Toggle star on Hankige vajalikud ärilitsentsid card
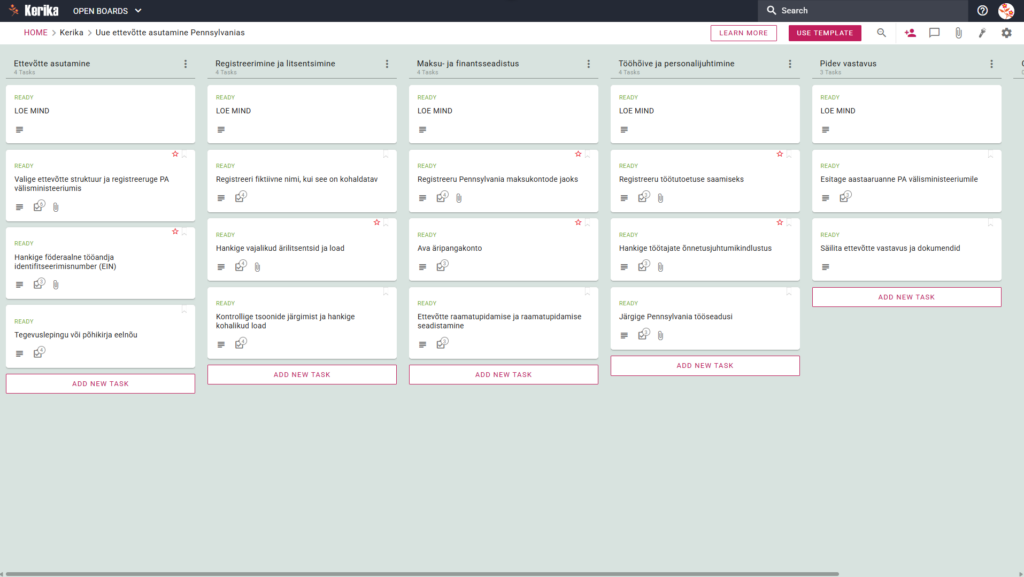 pyautogui.click(x=377, y=223)
